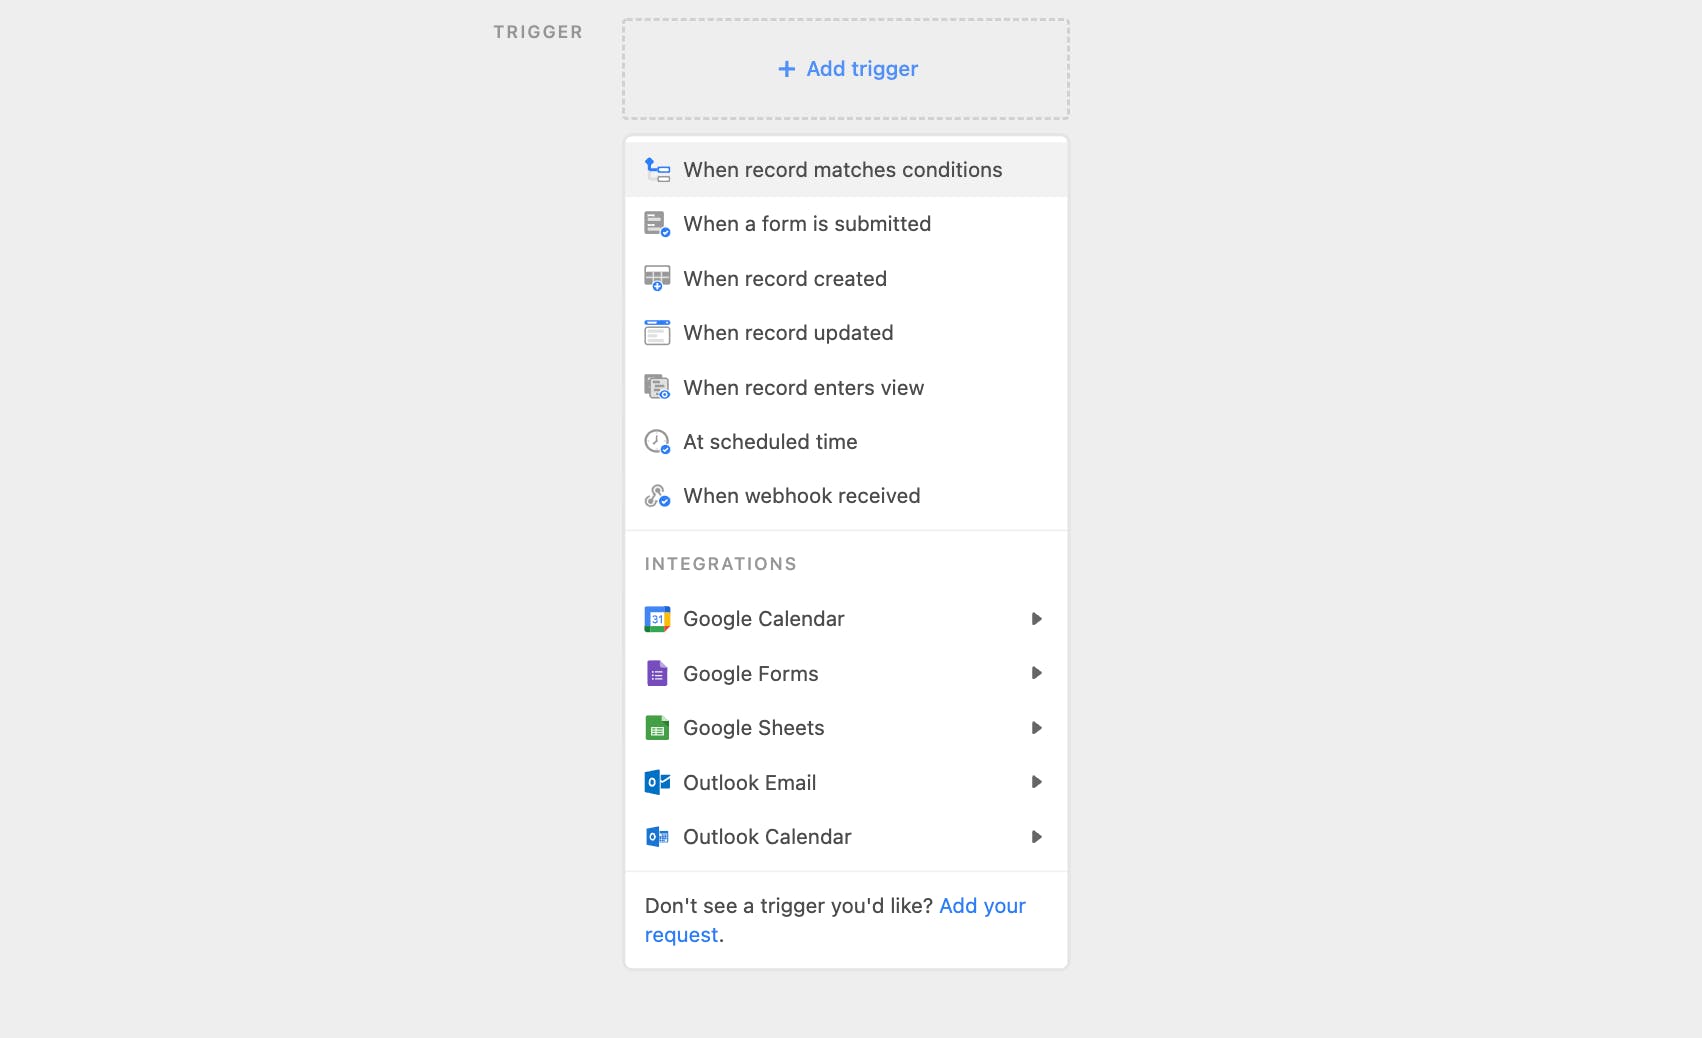Click the record matches conditions icon

coord(657,170)
